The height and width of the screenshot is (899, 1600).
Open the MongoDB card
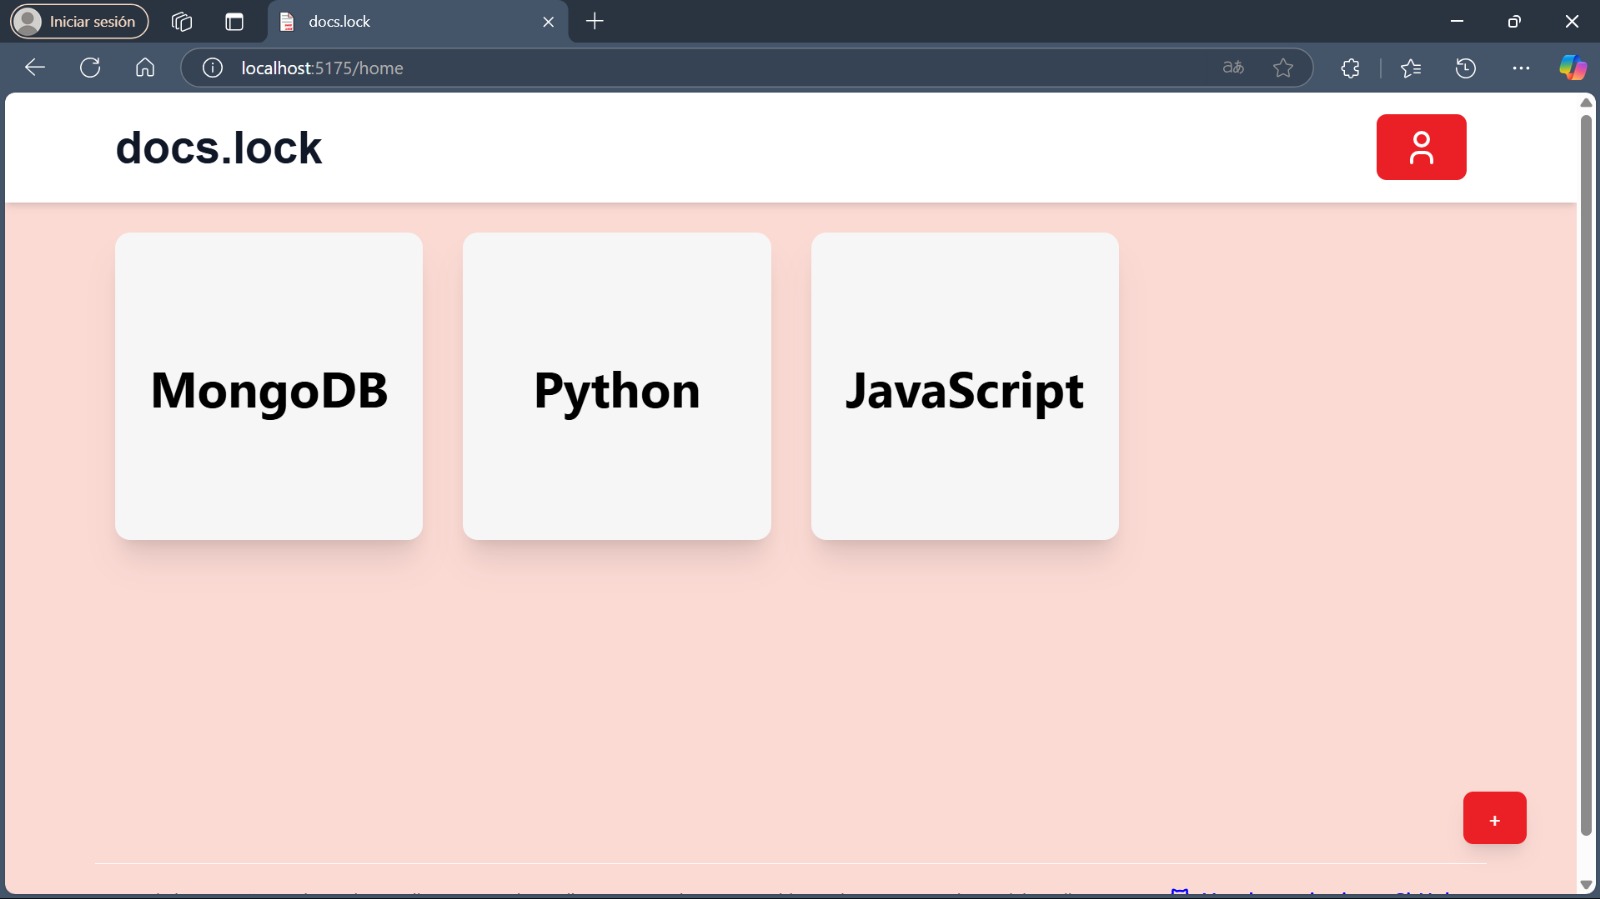click(269, 387)
